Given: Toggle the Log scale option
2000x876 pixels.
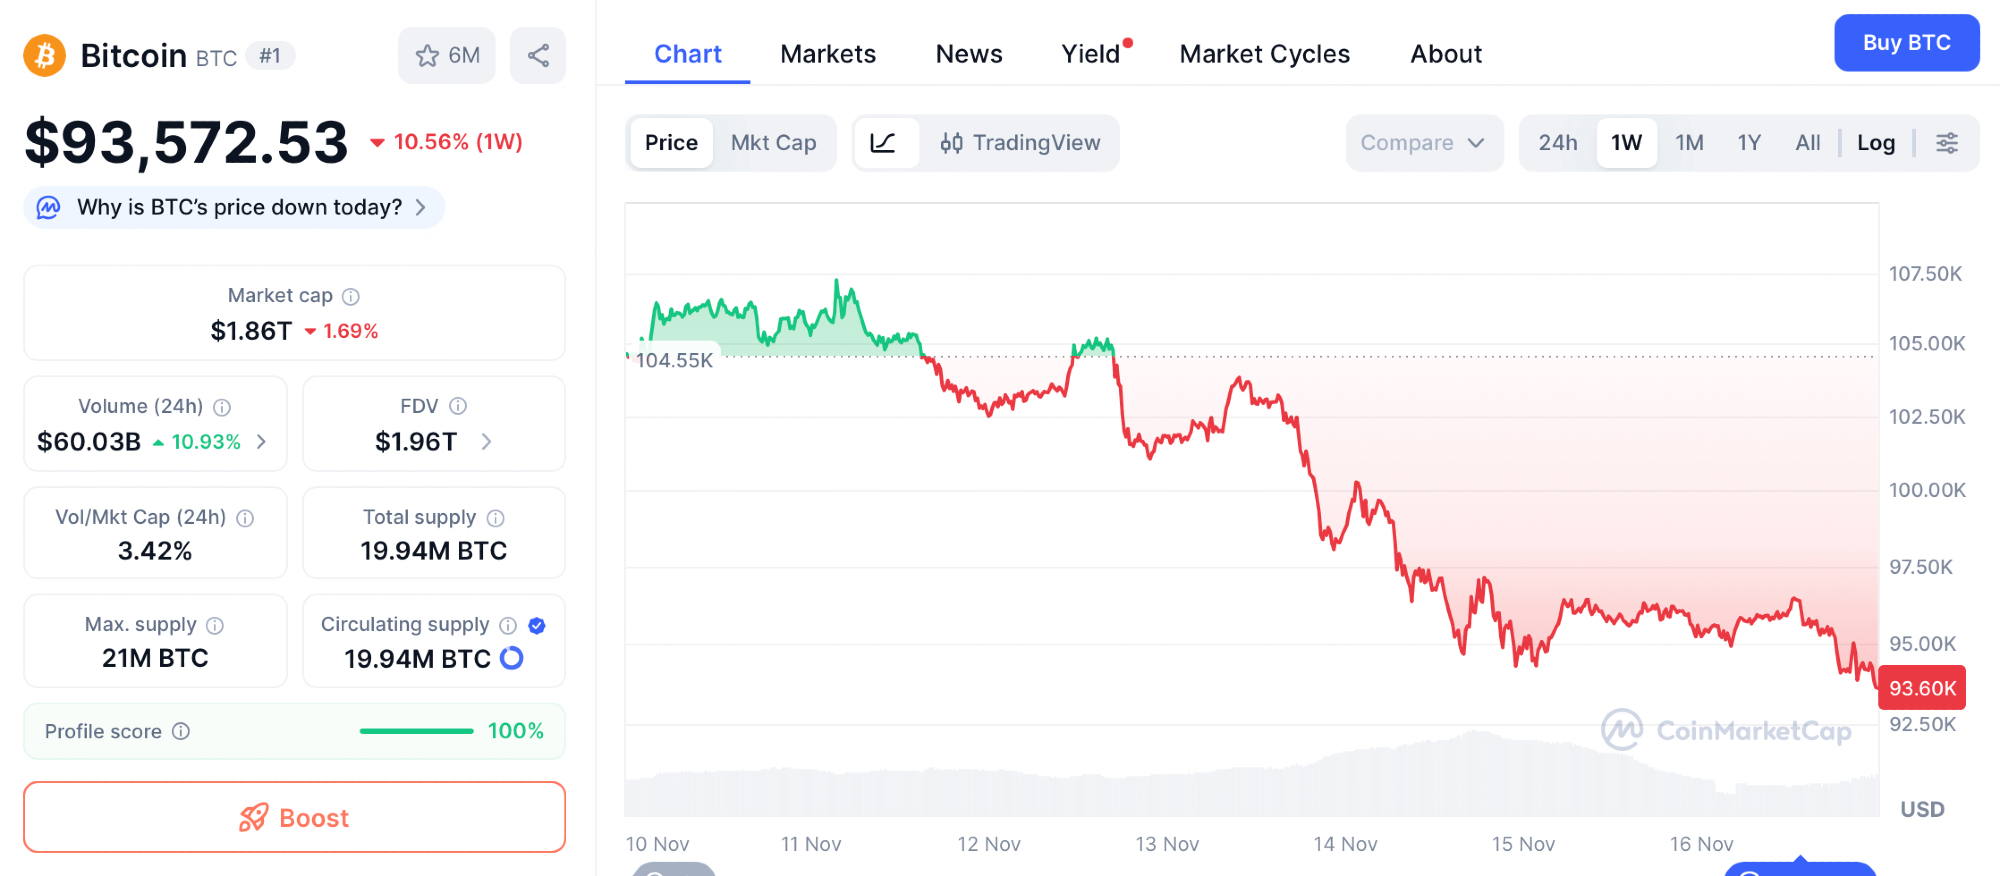Looking at the screenshot, I should (x=1876, y=143).
